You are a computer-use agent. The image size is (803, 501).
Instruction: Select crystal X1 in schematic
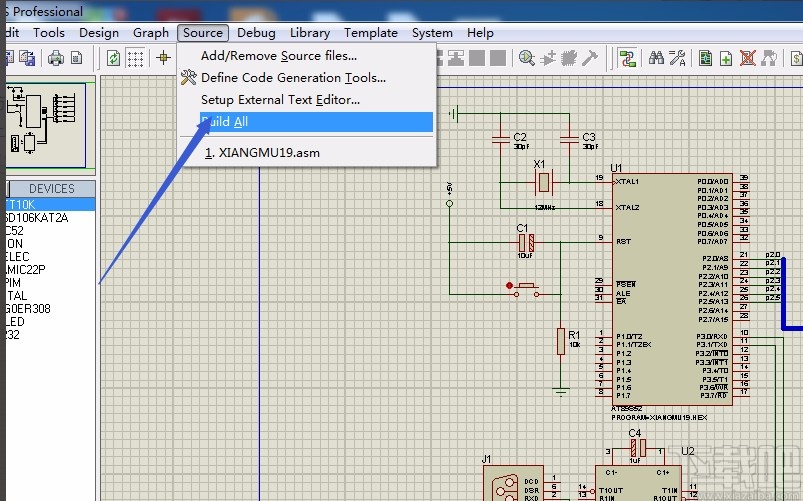pos(543,182)
